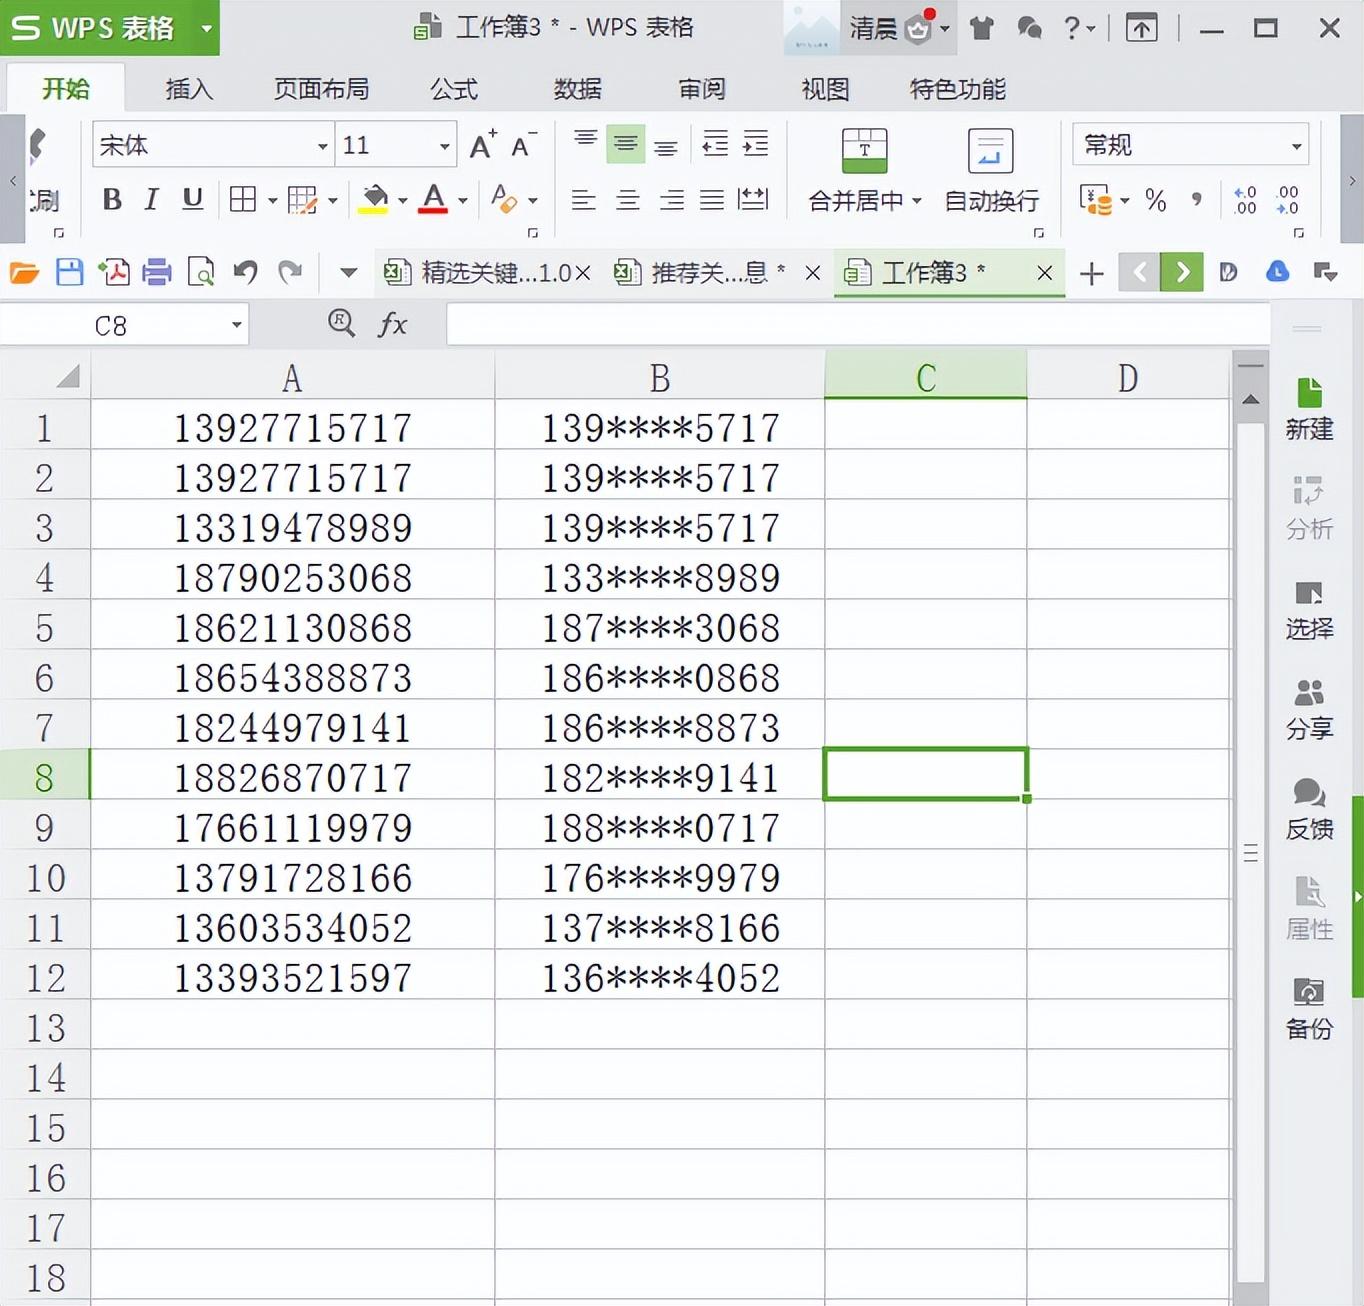Open font name combo box 宋体
The image size is (1364, 1306).
coord(213,145)
